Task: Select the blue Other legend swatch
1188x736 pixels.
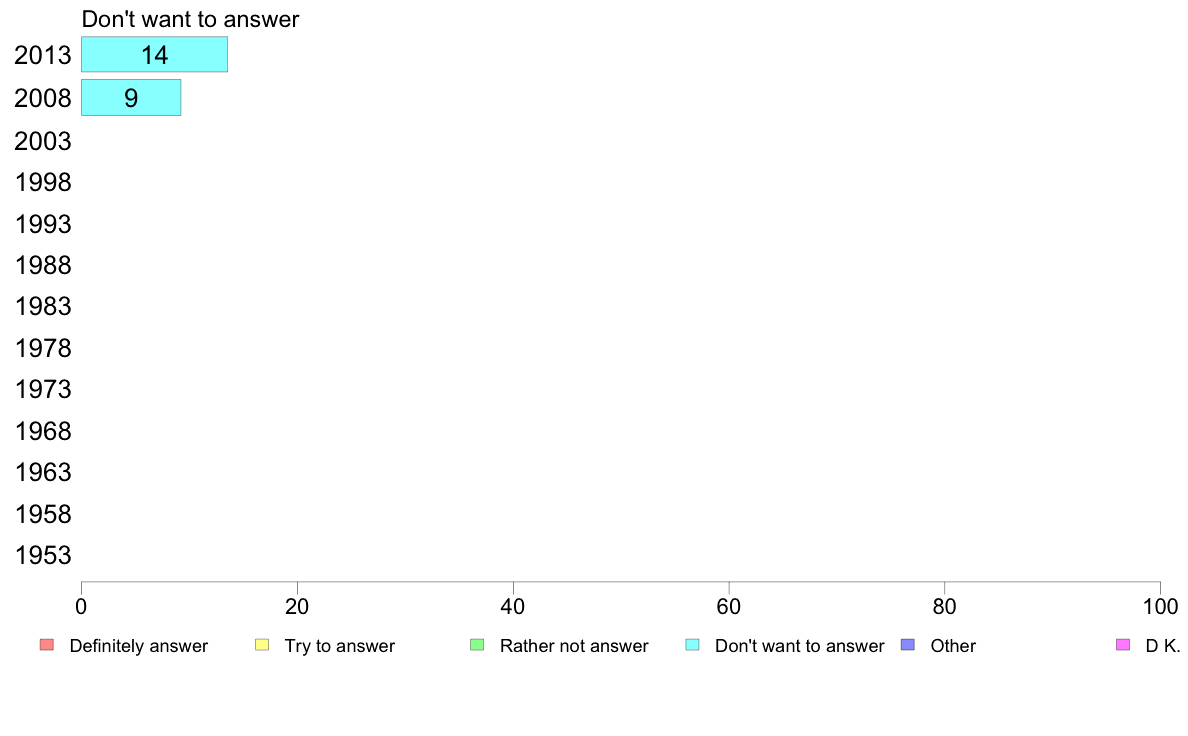Action: (x=908, y=645)
